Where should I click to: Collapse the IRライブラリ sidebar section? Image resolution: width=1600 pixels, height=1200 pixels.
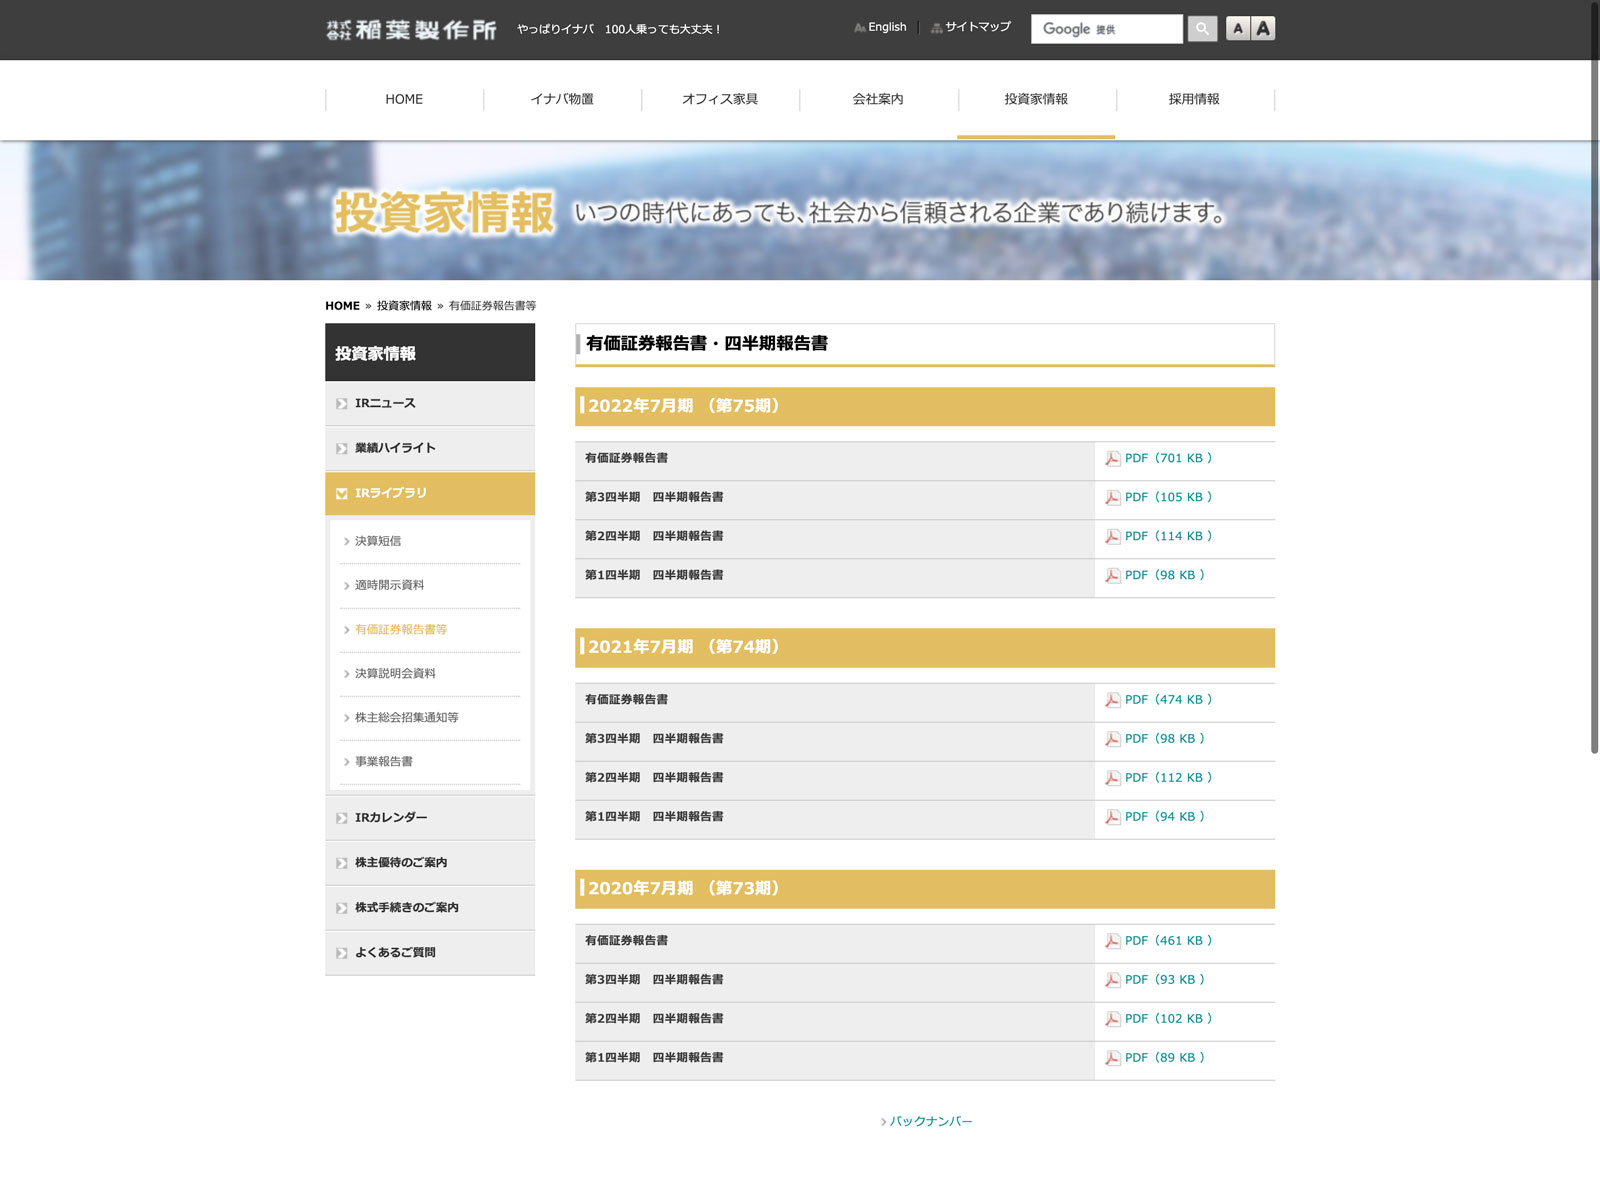[x=430, y=493]
